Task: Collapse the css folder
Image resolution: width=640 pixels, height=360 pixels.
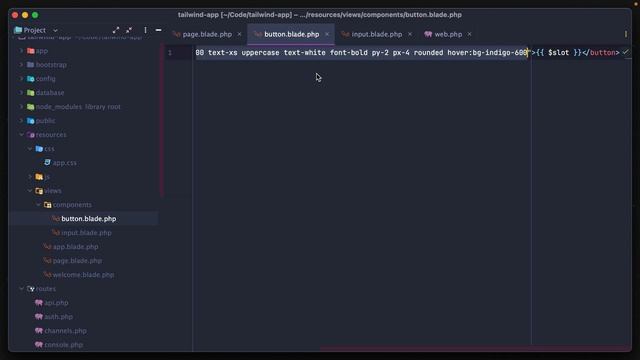Action: pyautogui.click(x=30, y=149)
